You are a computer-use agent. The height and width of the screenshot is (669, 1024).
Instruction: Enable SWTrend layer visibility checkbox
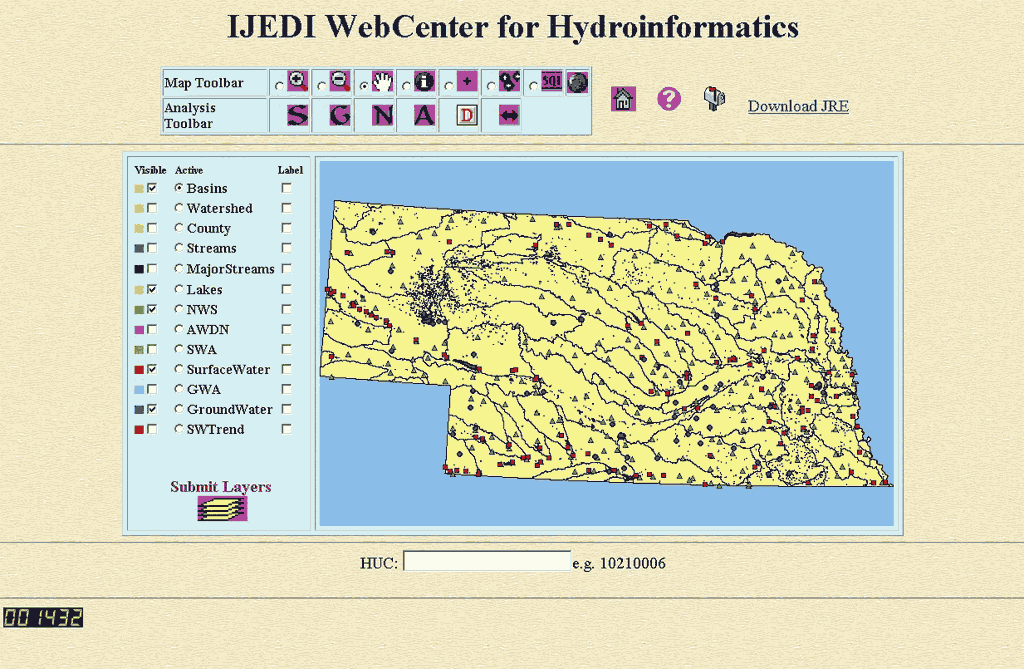click(152, 429)
